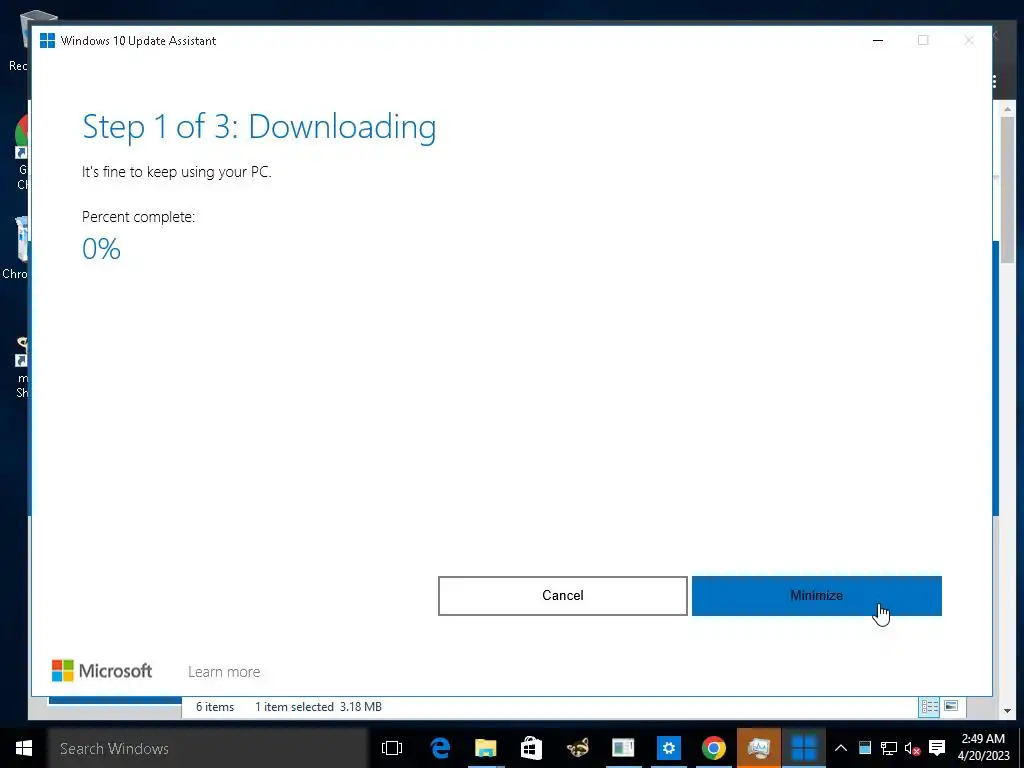Open the clock showing 2:49 AM
The height and width of the screenshot is (768, 1024).
click(983, 747)
